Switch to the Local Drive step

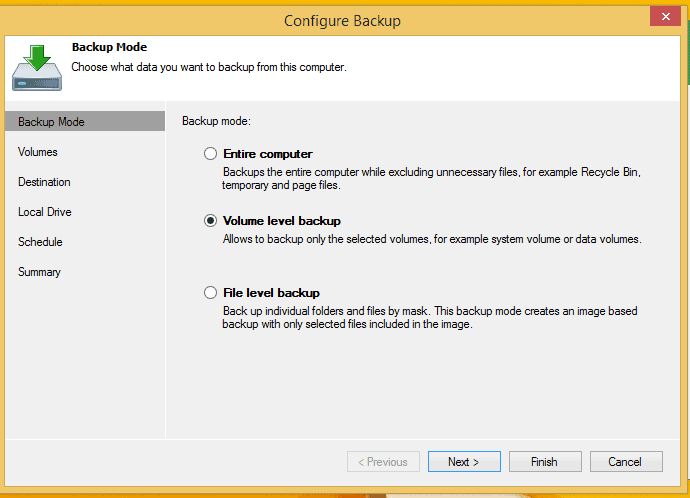(44, 212)
